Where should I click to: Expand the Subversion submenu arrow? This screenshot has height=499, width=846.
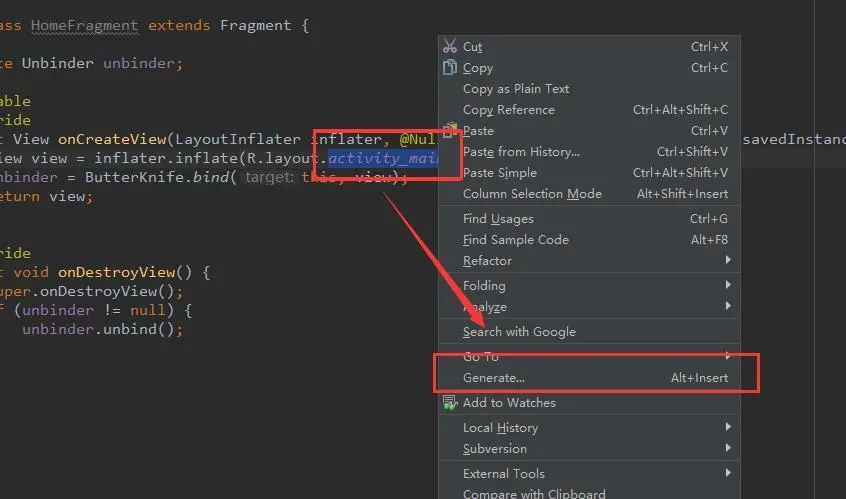click(728, 448)
